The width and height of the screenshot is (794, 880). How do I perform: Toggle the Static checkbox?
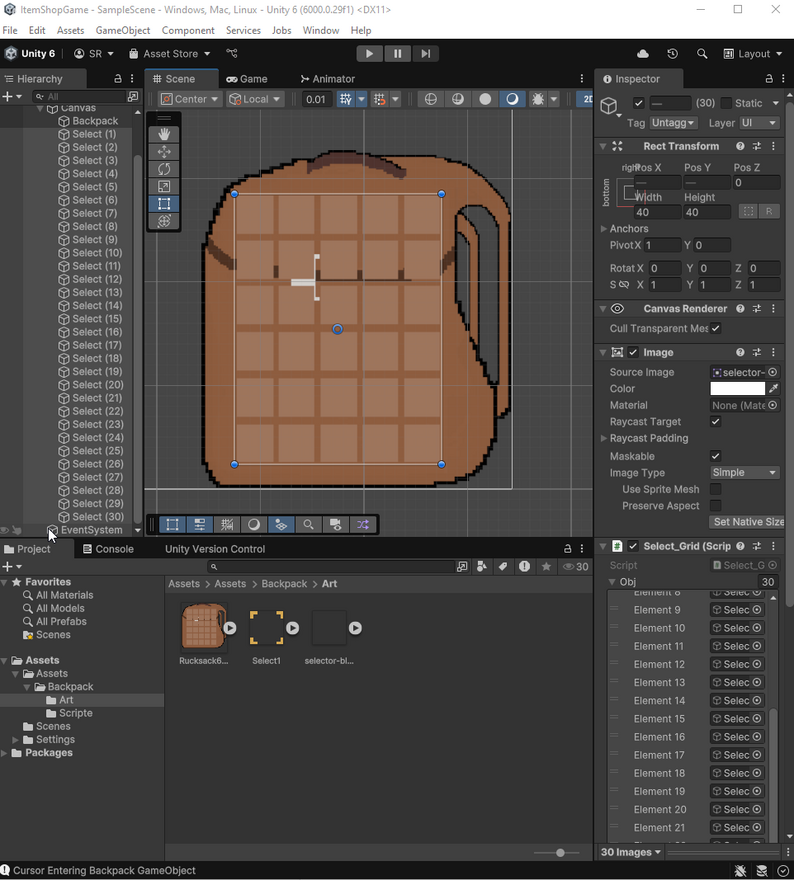[726, 103]
